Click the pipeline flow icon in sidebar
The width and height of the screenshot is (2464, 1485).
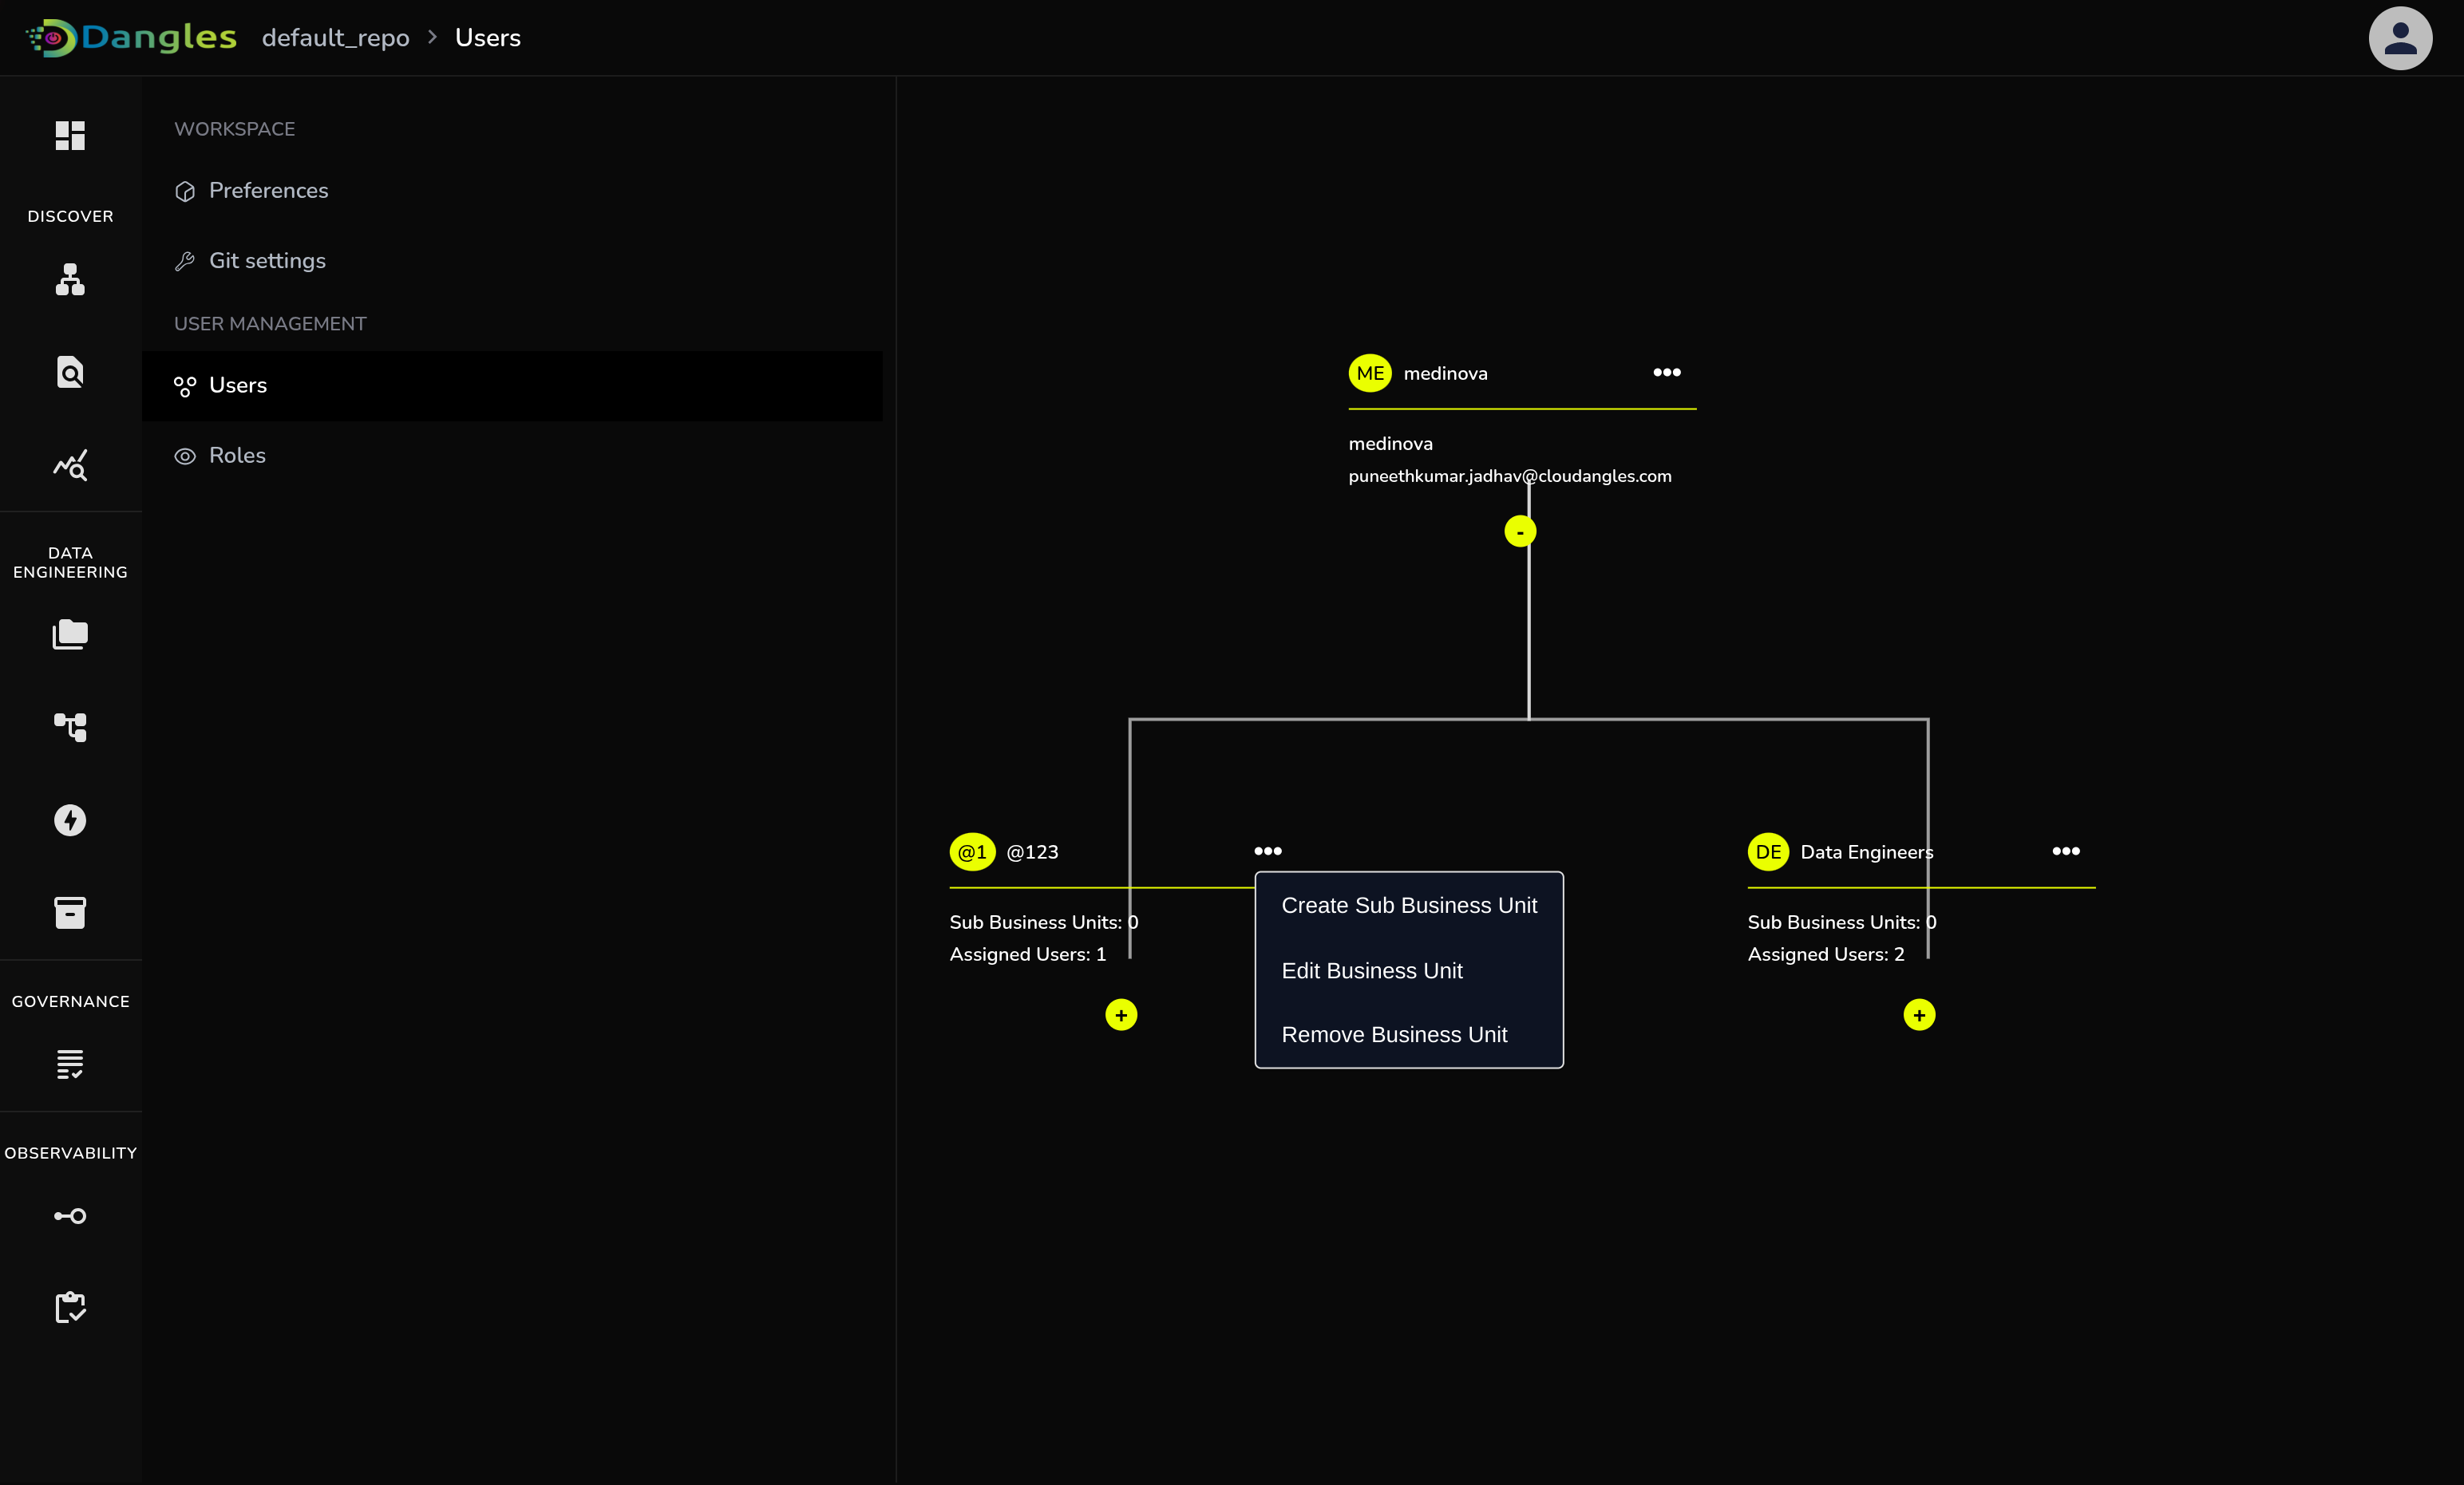tap(70, 727)
